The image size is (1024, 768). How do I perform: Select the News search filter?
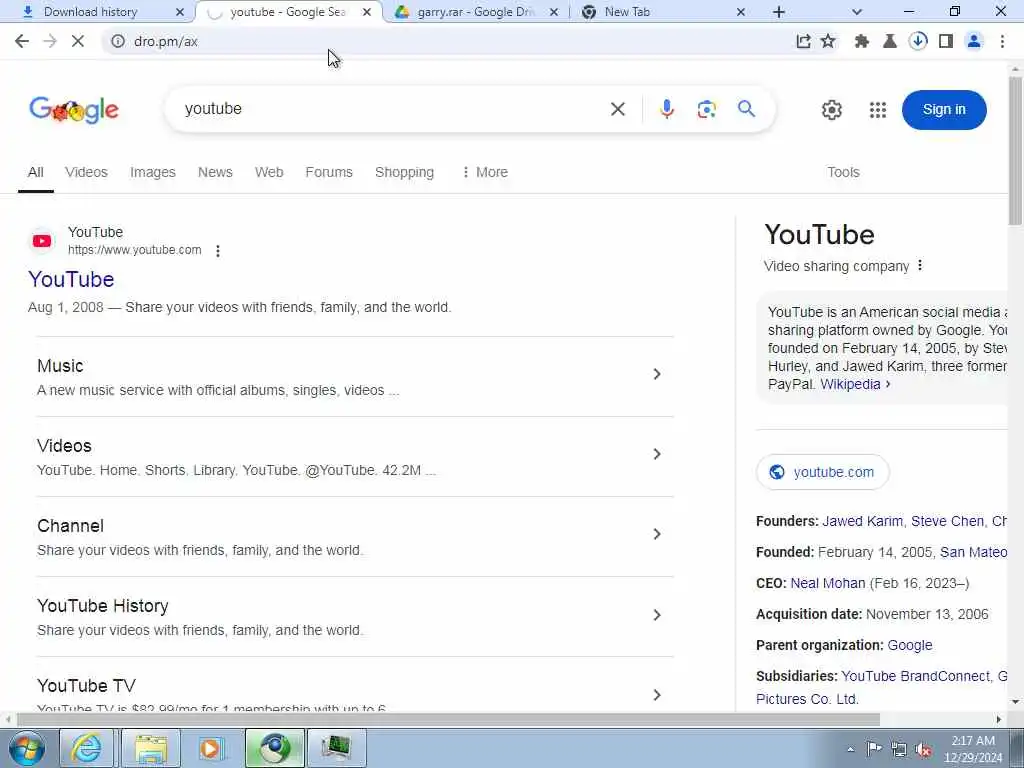215,172
